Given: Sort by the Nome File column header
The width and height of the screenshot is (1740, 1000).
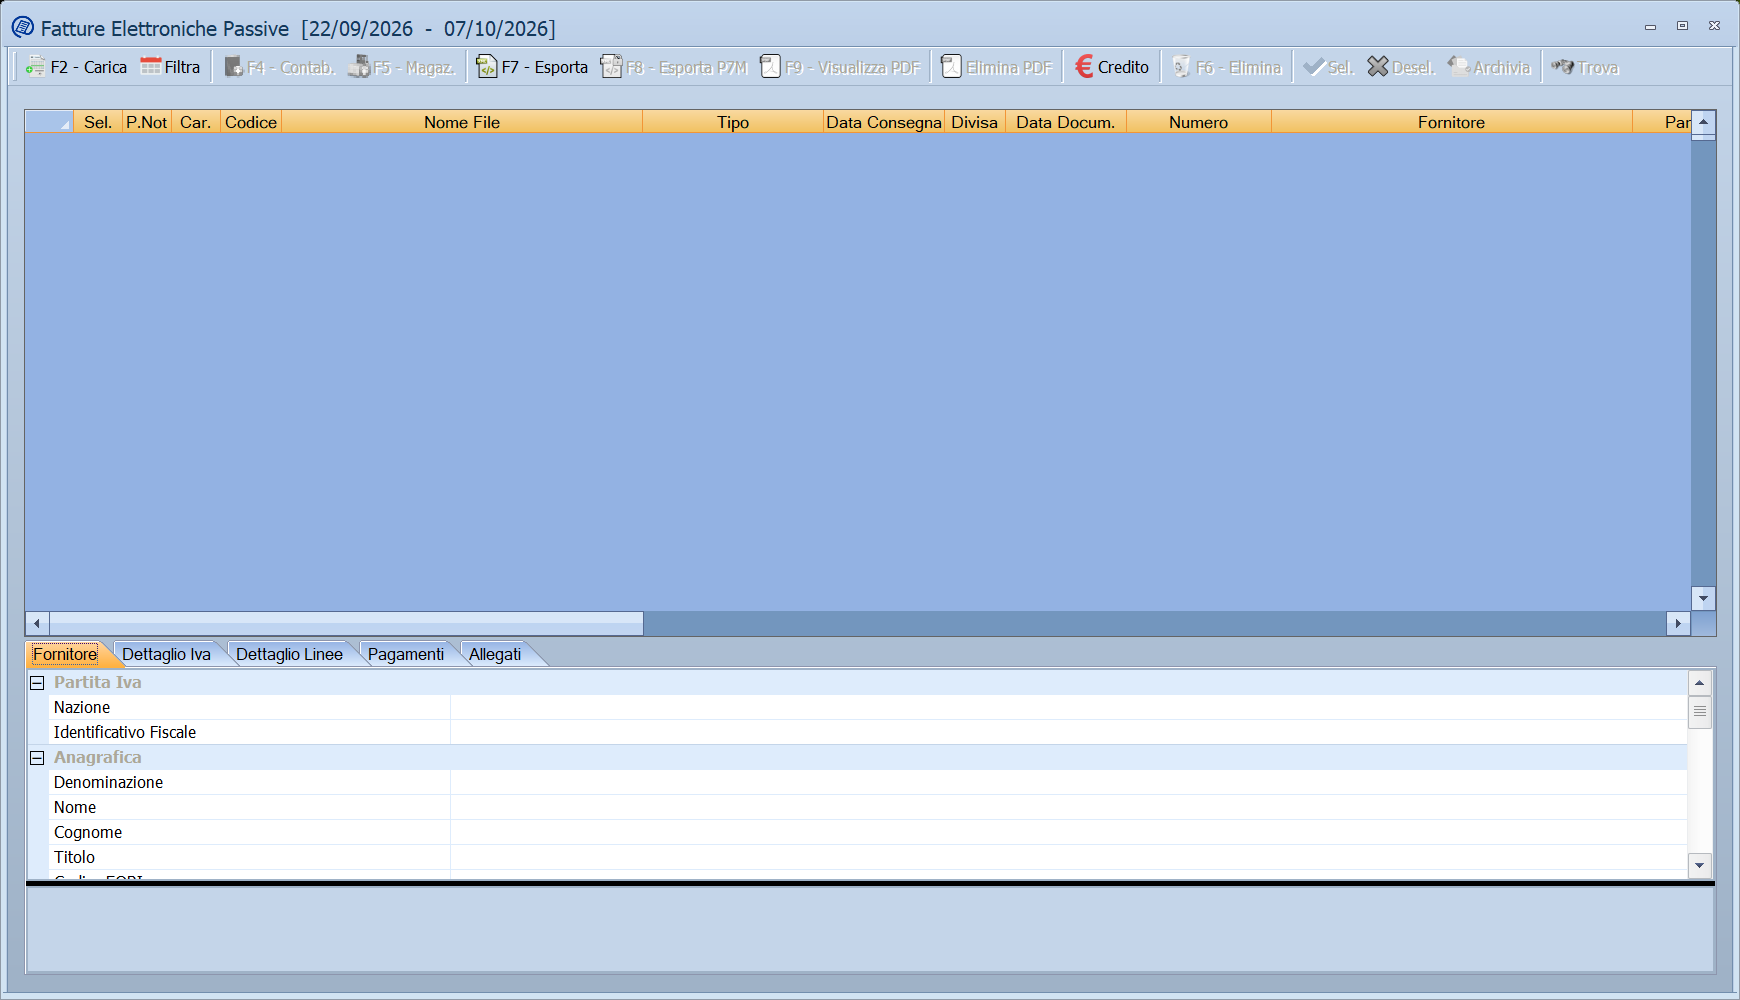Looking at the screenshot, I should click(x=462, y=122).
